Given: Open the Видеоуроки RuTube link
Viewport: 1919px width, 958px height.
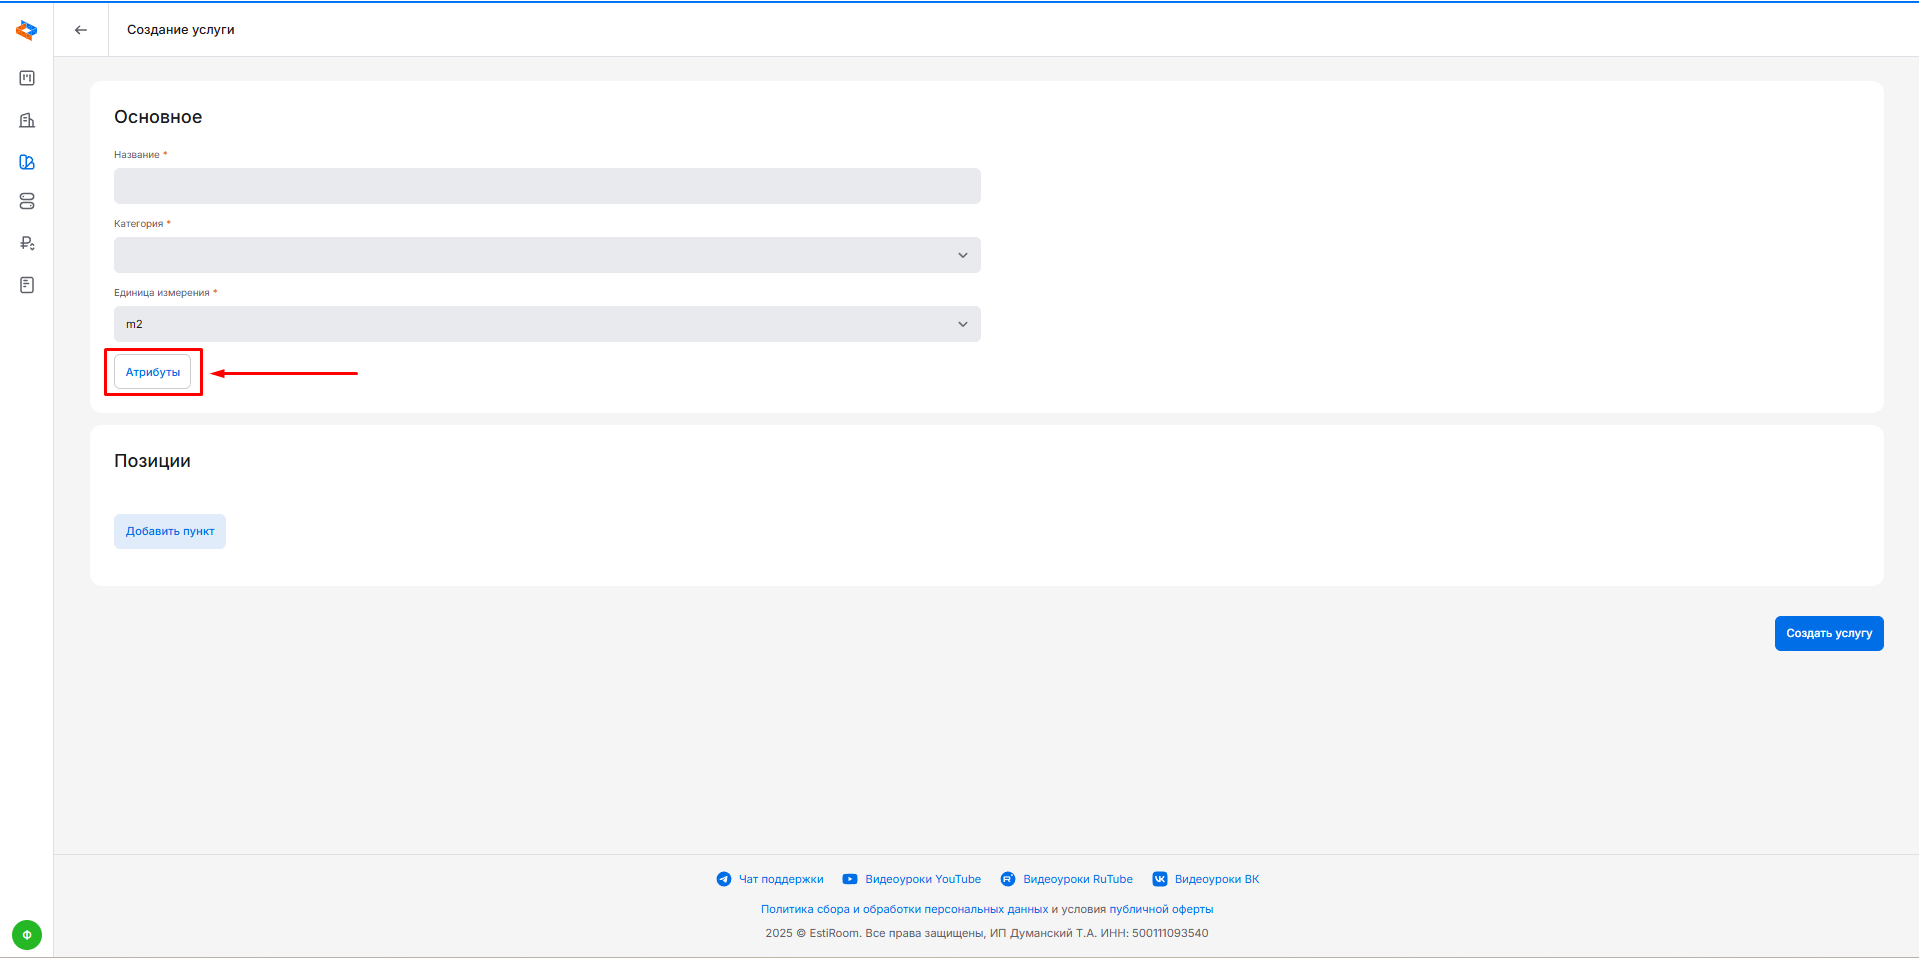Looking at the screenshot, I should point(1077,879).
